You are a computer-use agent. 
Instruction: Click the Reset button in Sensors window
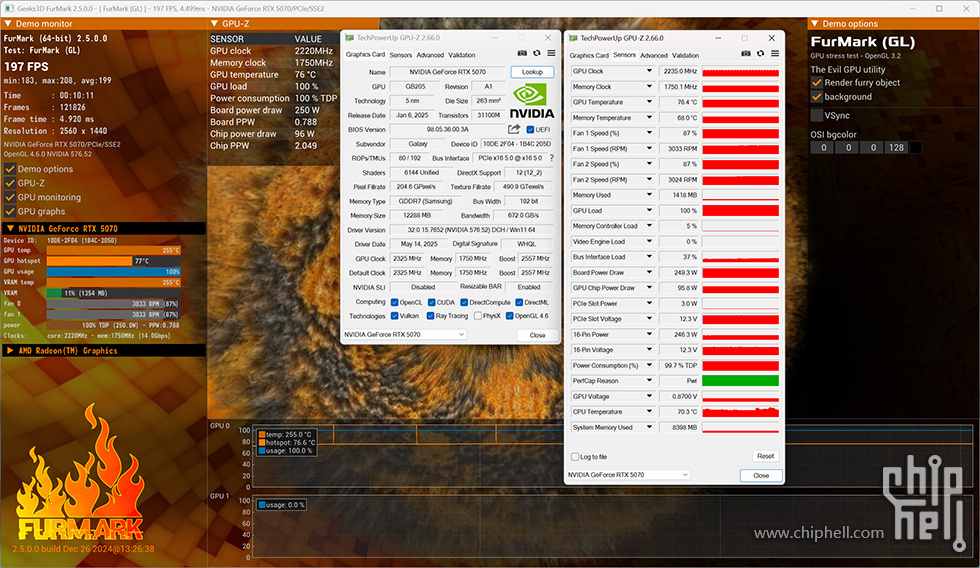point(765,456)
